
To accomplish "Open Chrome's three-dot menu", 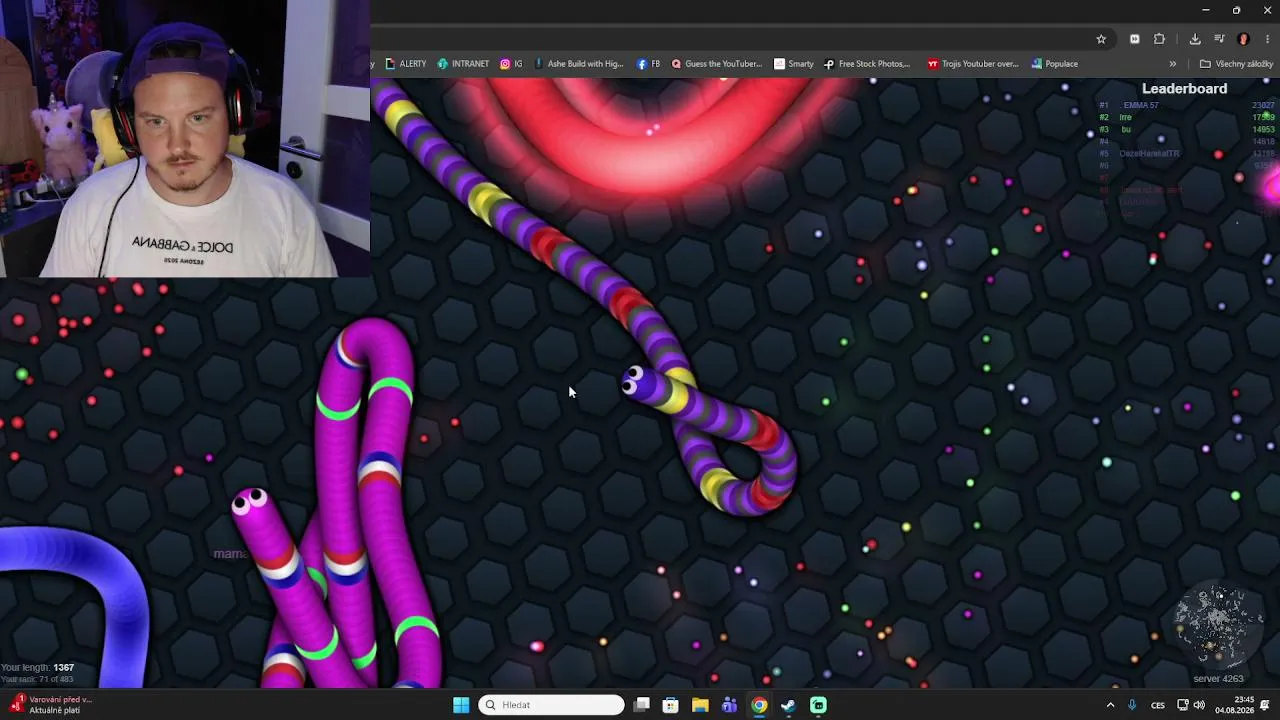I will point(1268,39).
